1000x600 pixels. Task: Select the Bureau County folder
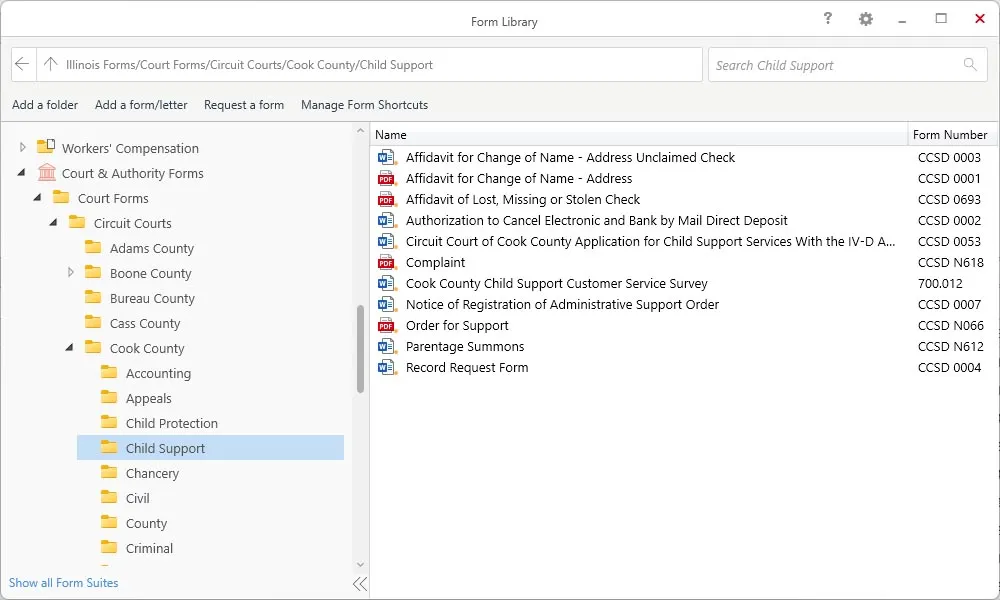(x=152, y=298)
